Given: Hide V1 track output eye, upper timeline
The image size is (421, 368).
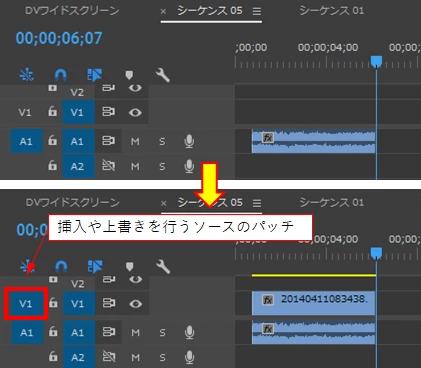Looking at the screenshot, I should click(x=135, y=112).
